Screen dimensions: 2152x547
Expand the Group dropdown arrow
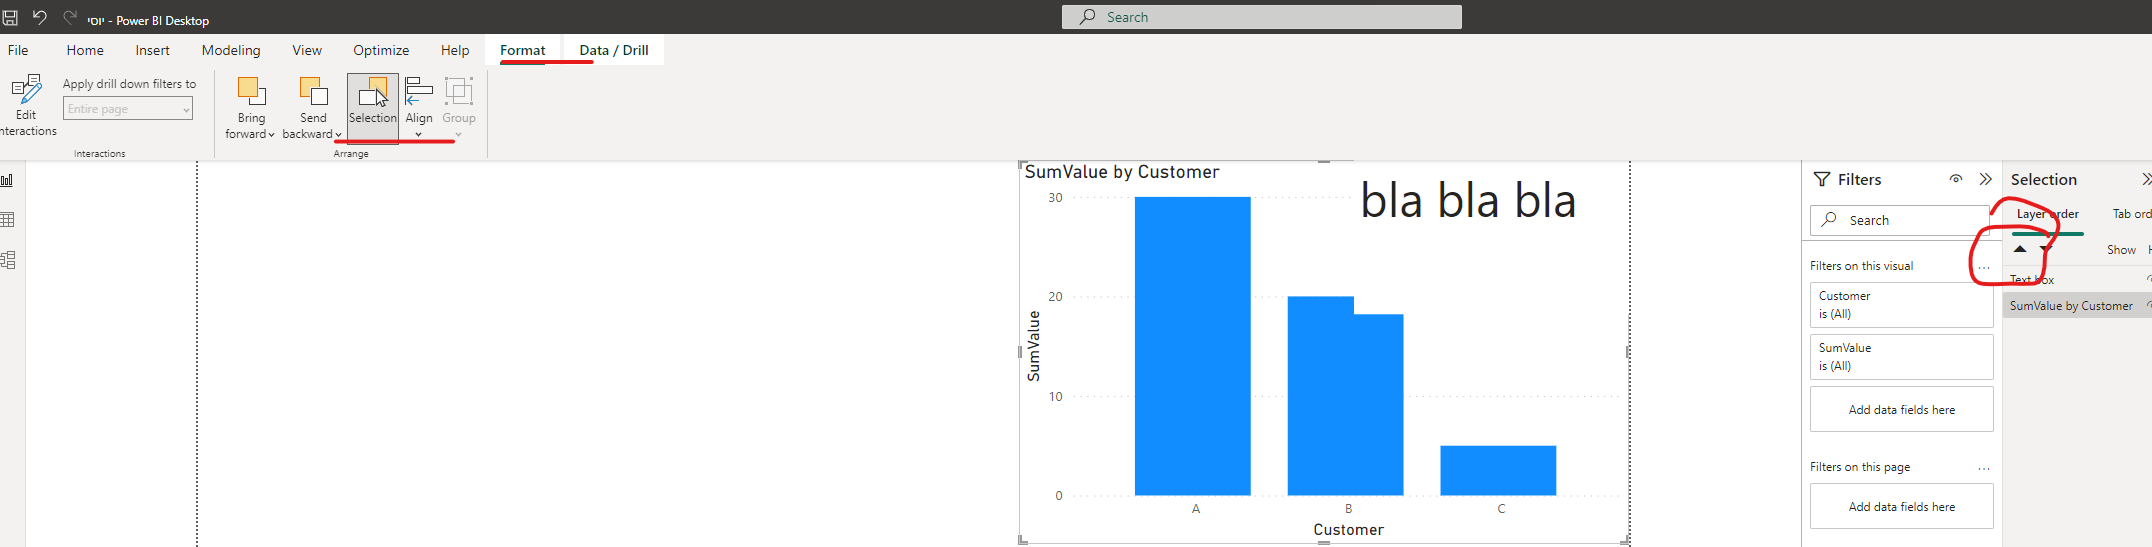point(459,135)
